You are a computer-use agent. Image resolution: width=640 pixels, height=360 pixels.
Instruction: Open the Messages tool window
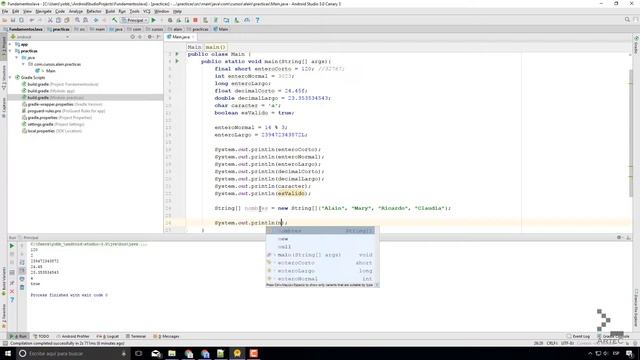tap(167, 336)
